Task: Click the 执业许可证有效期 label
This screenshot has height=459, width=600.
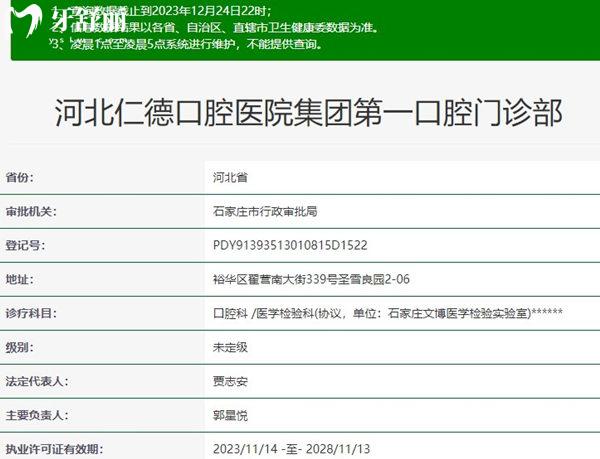Action: tap(54, 449)
